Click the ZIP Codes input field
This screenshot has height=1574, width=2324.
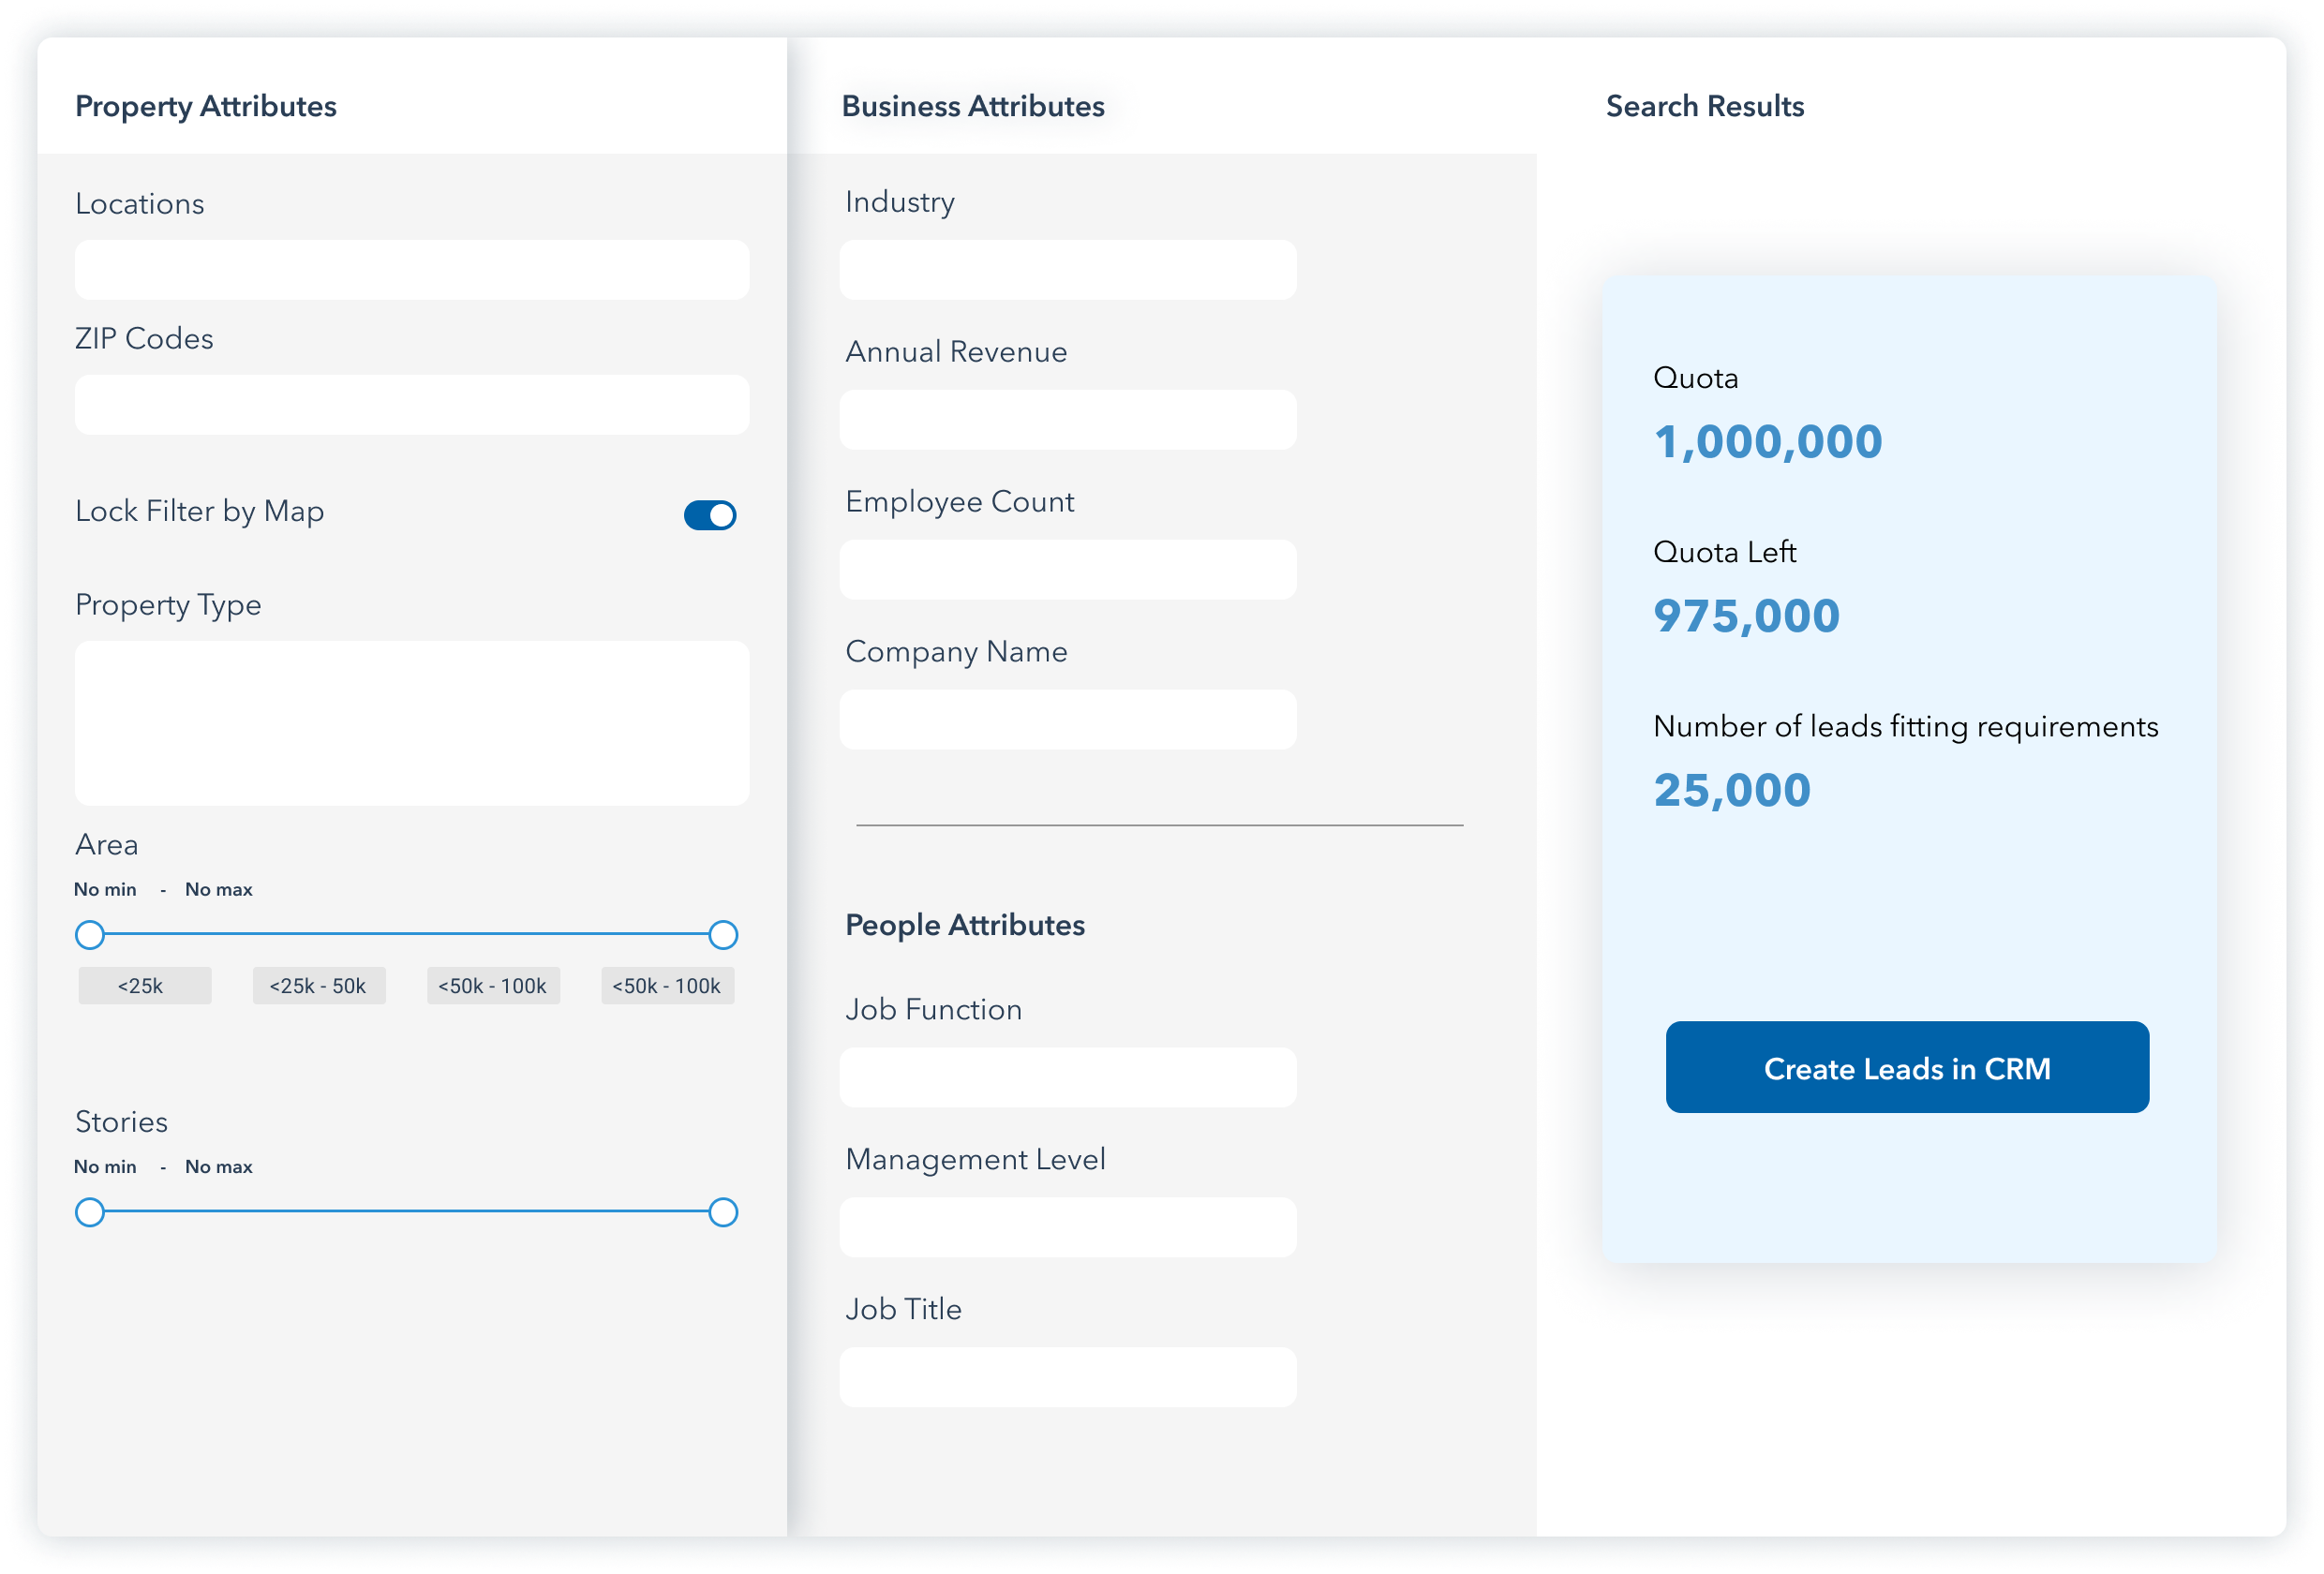(411, 405)
